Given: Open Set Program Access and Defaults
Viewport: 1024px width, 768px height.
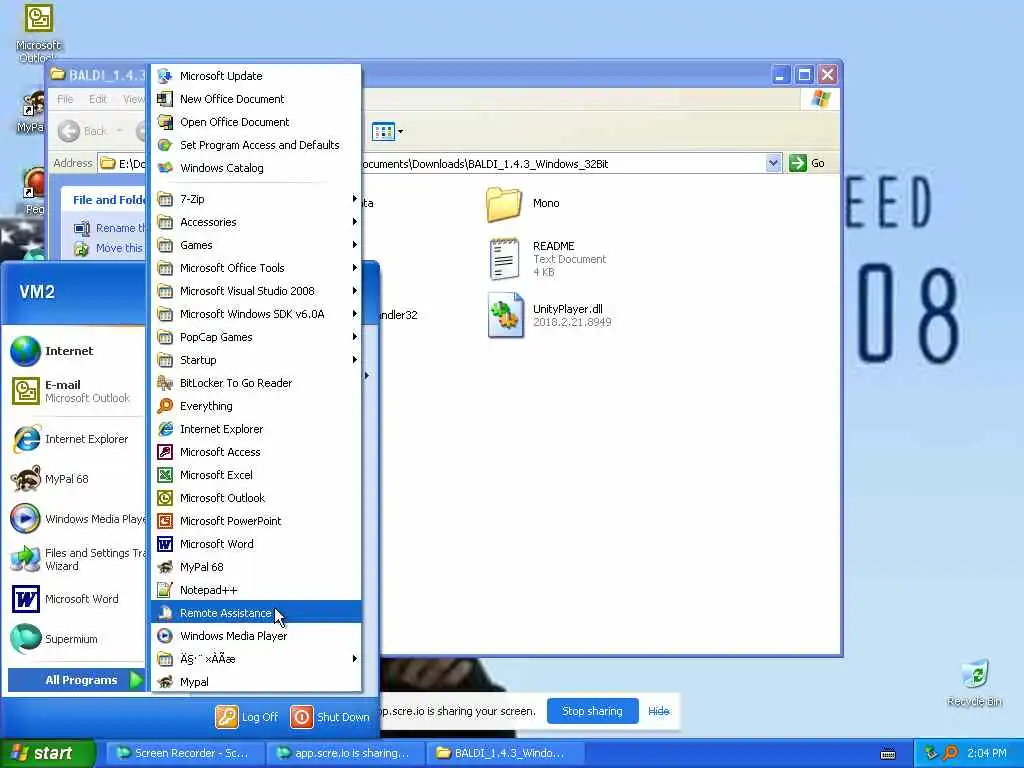Looking at the screenshot, I should [256, 144].
